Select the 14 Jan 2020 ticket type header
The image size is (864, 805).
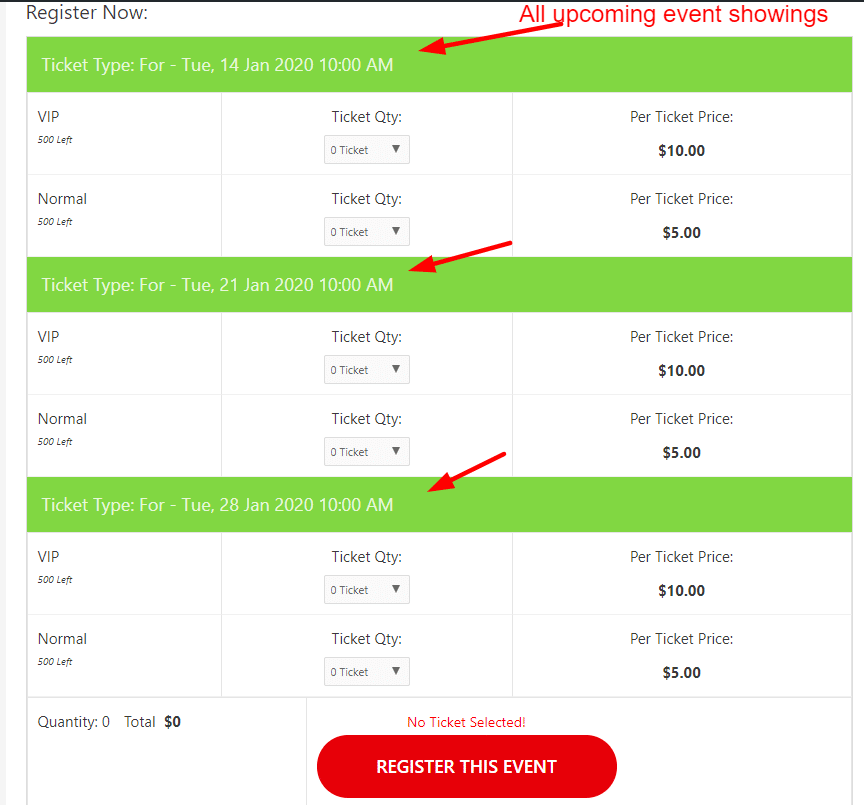tap(439, 64)
